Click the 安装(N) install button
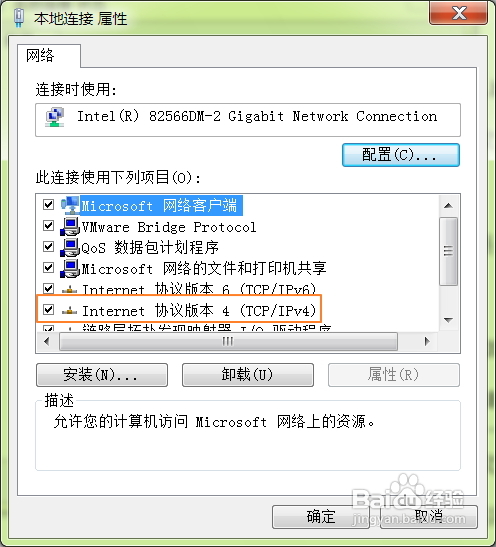The width and height of the screenshot is (496, 547). coord(102,375)
